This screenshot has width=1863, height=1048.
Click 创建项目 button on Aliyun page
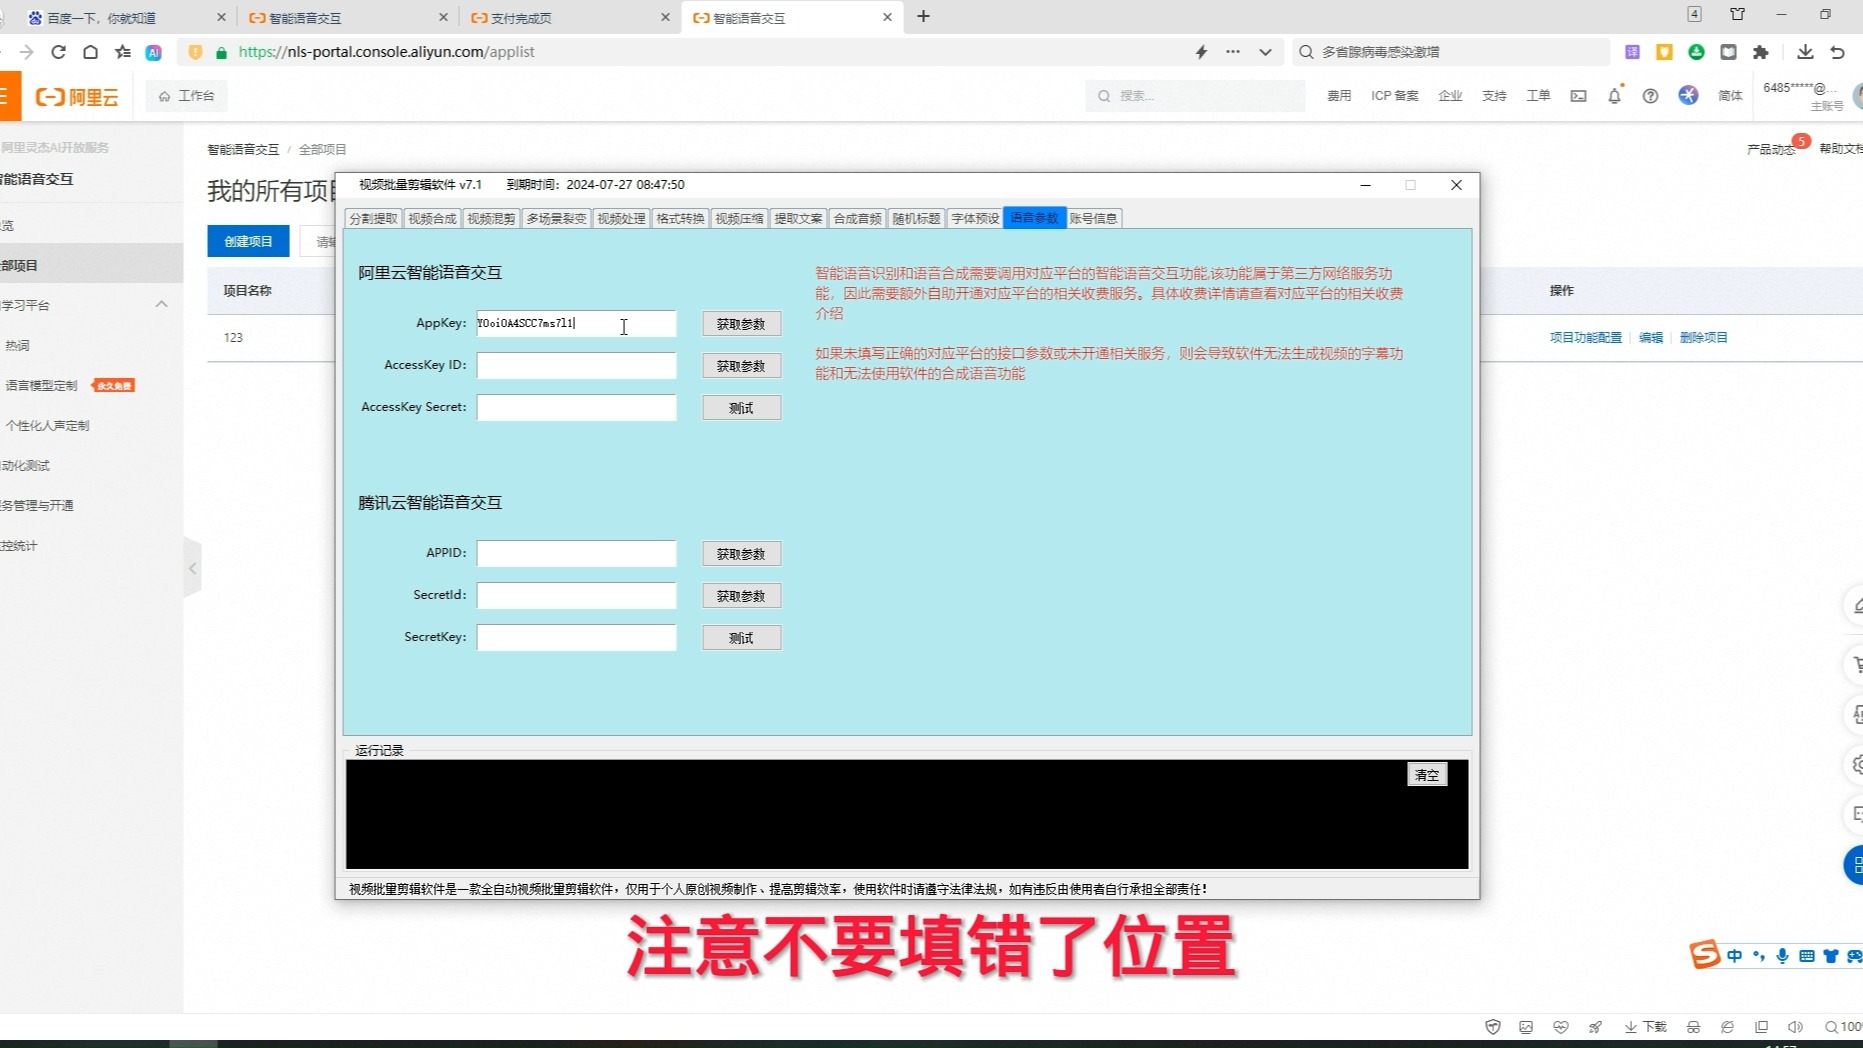(x=248, y=241)
